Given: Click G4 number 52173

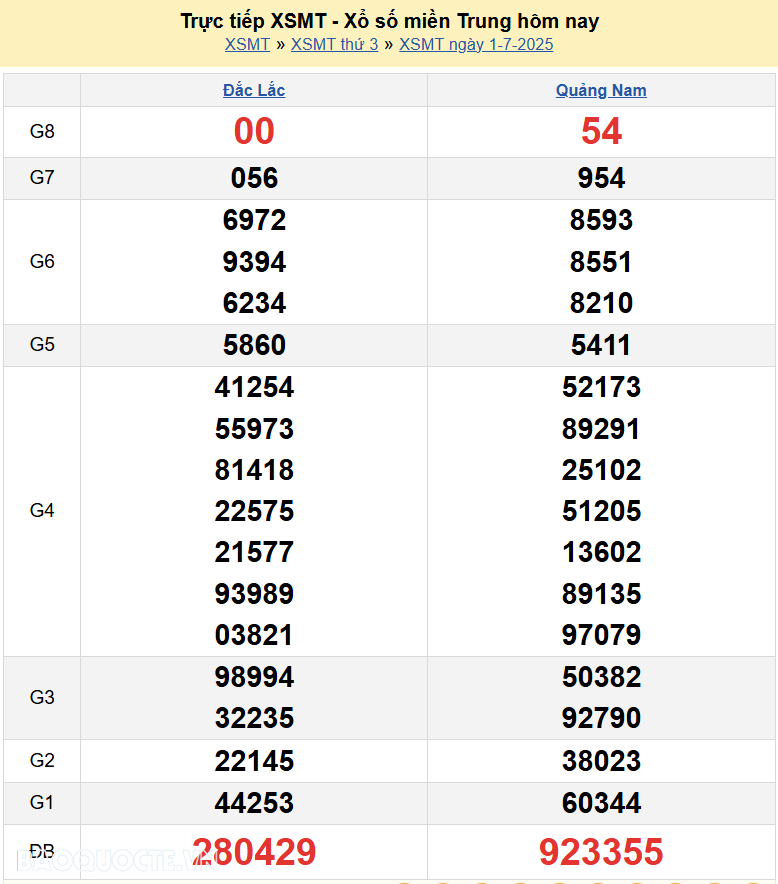Looking at the screenshot, I should [x=601, y=387].
